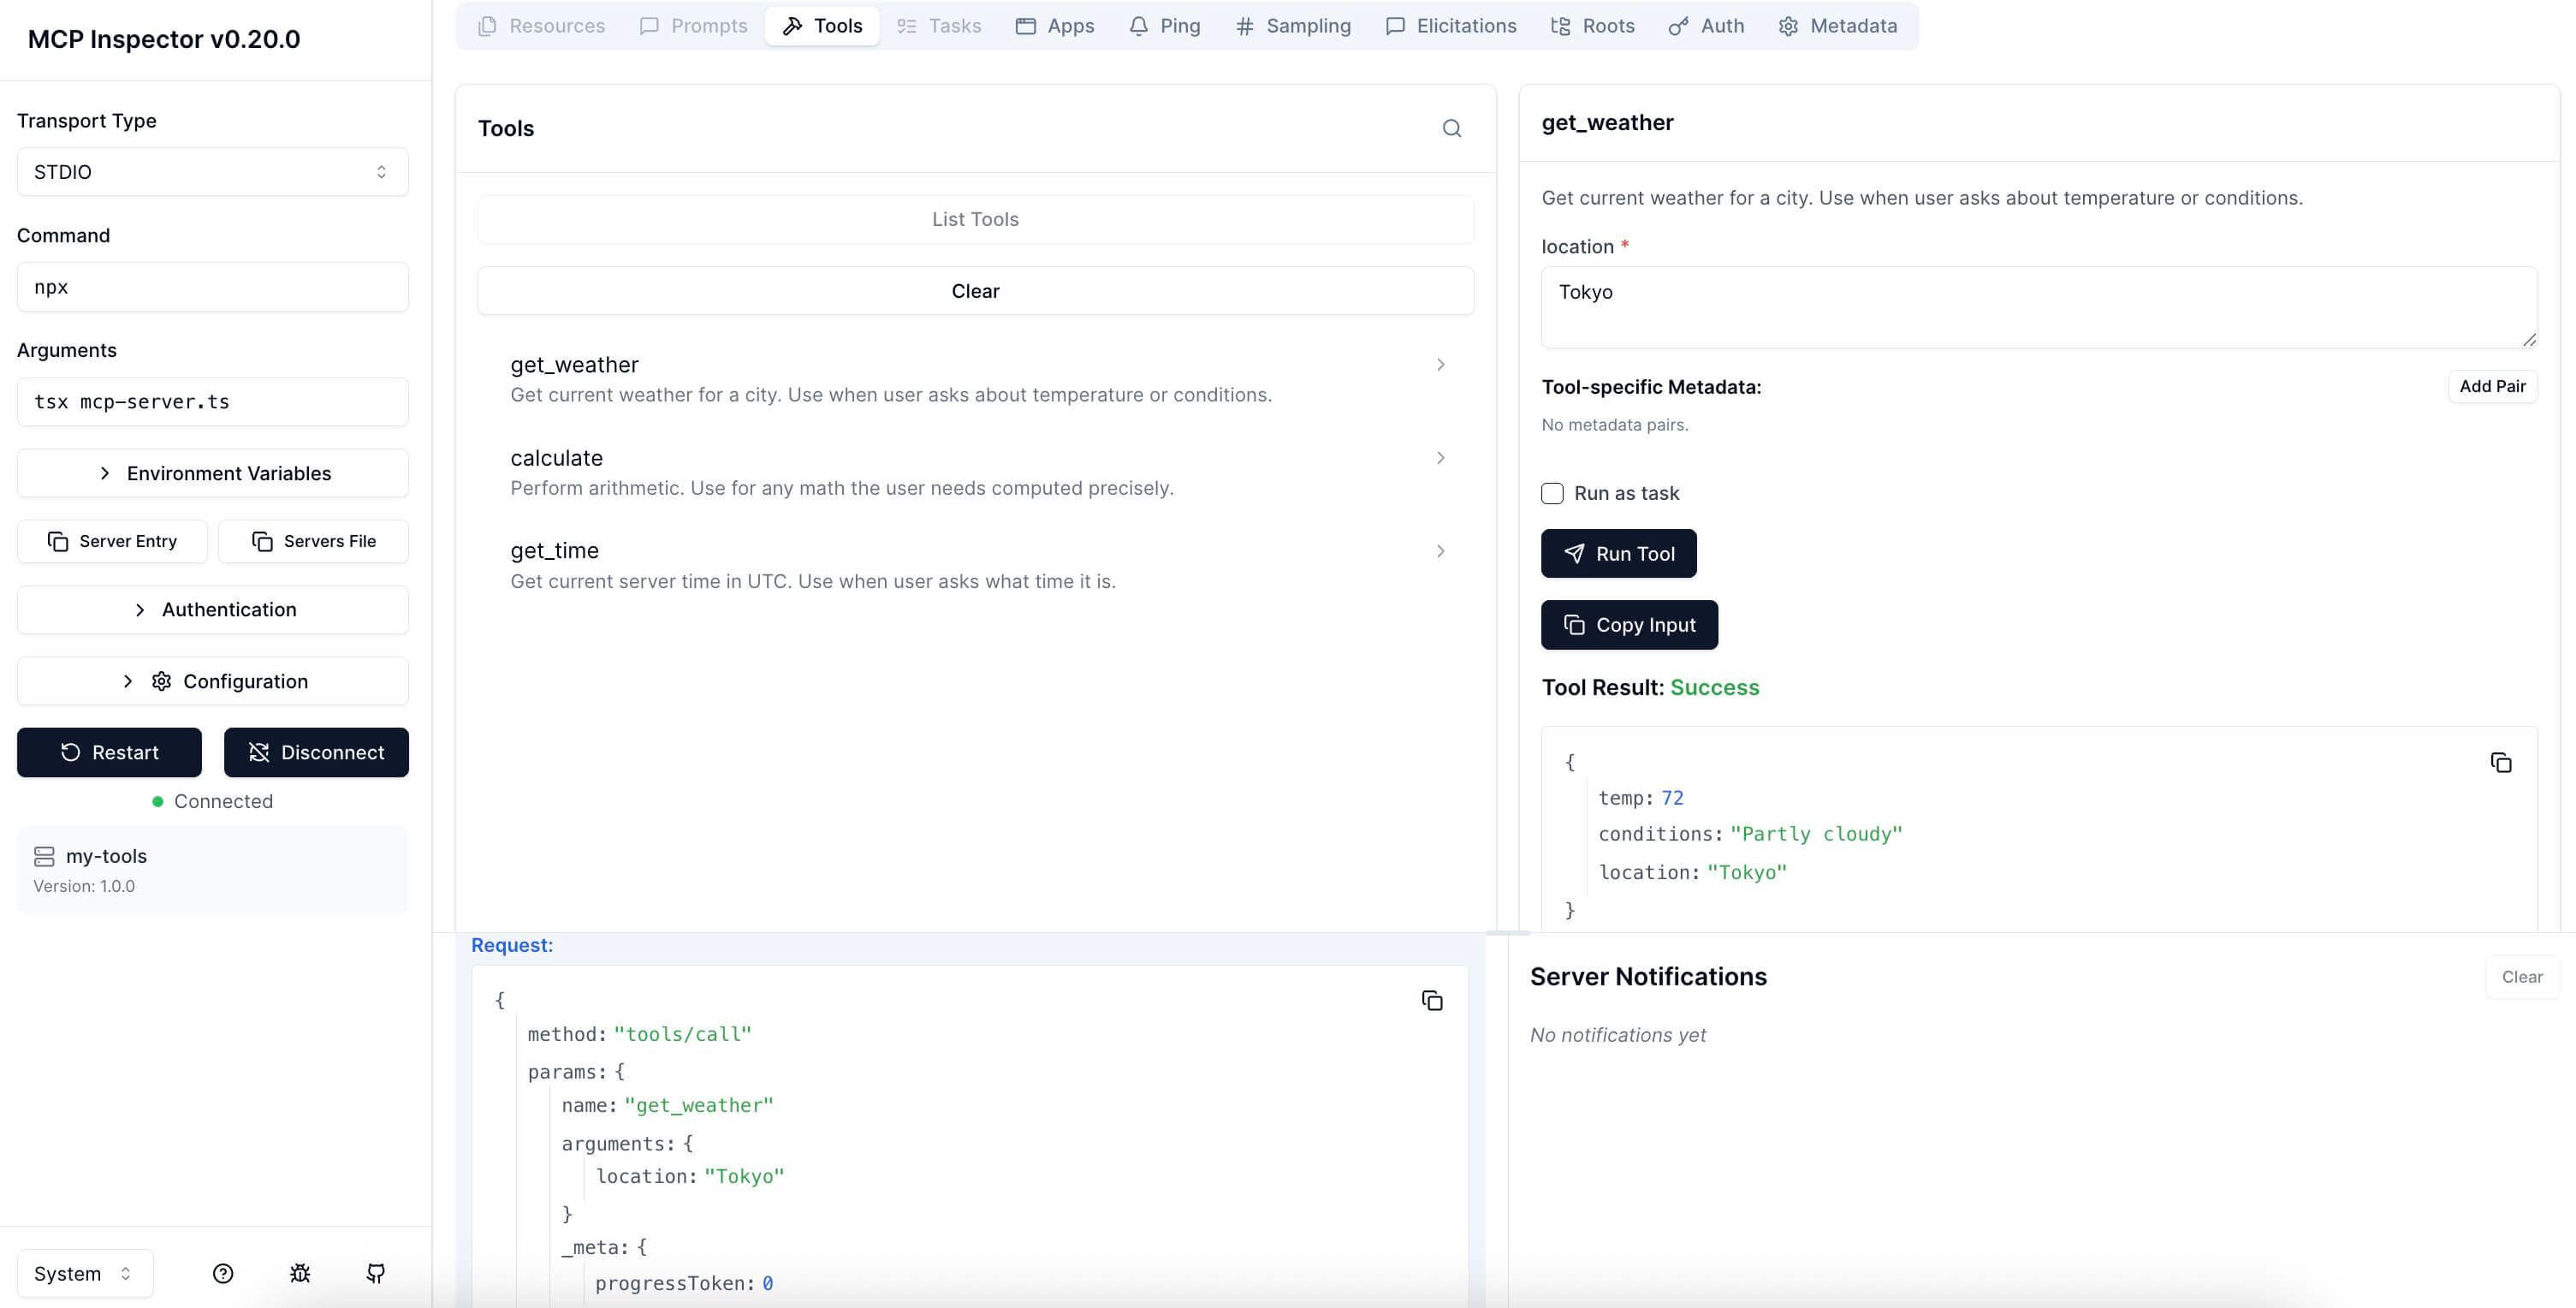Click Add Pair metadata button
Screen dimensions: 2576x1308
point(2492,386)
